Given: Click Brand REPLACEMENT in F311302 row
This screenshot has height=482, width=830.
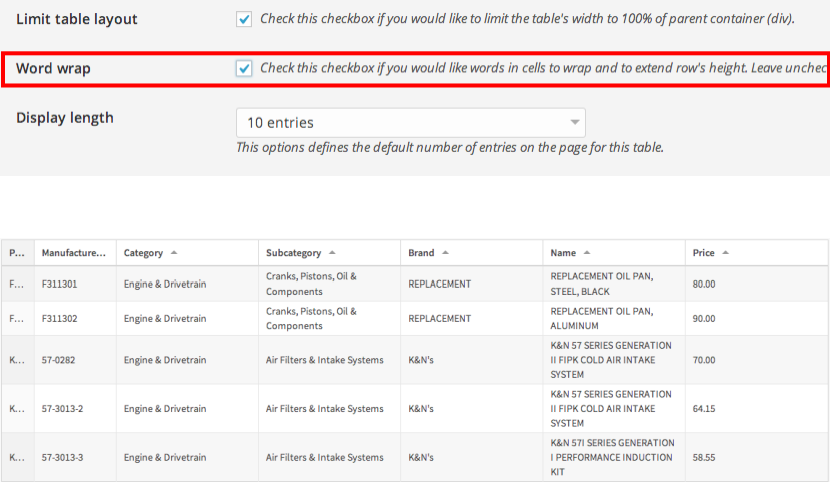Looking at the screenshot, I should coord(439,319).
